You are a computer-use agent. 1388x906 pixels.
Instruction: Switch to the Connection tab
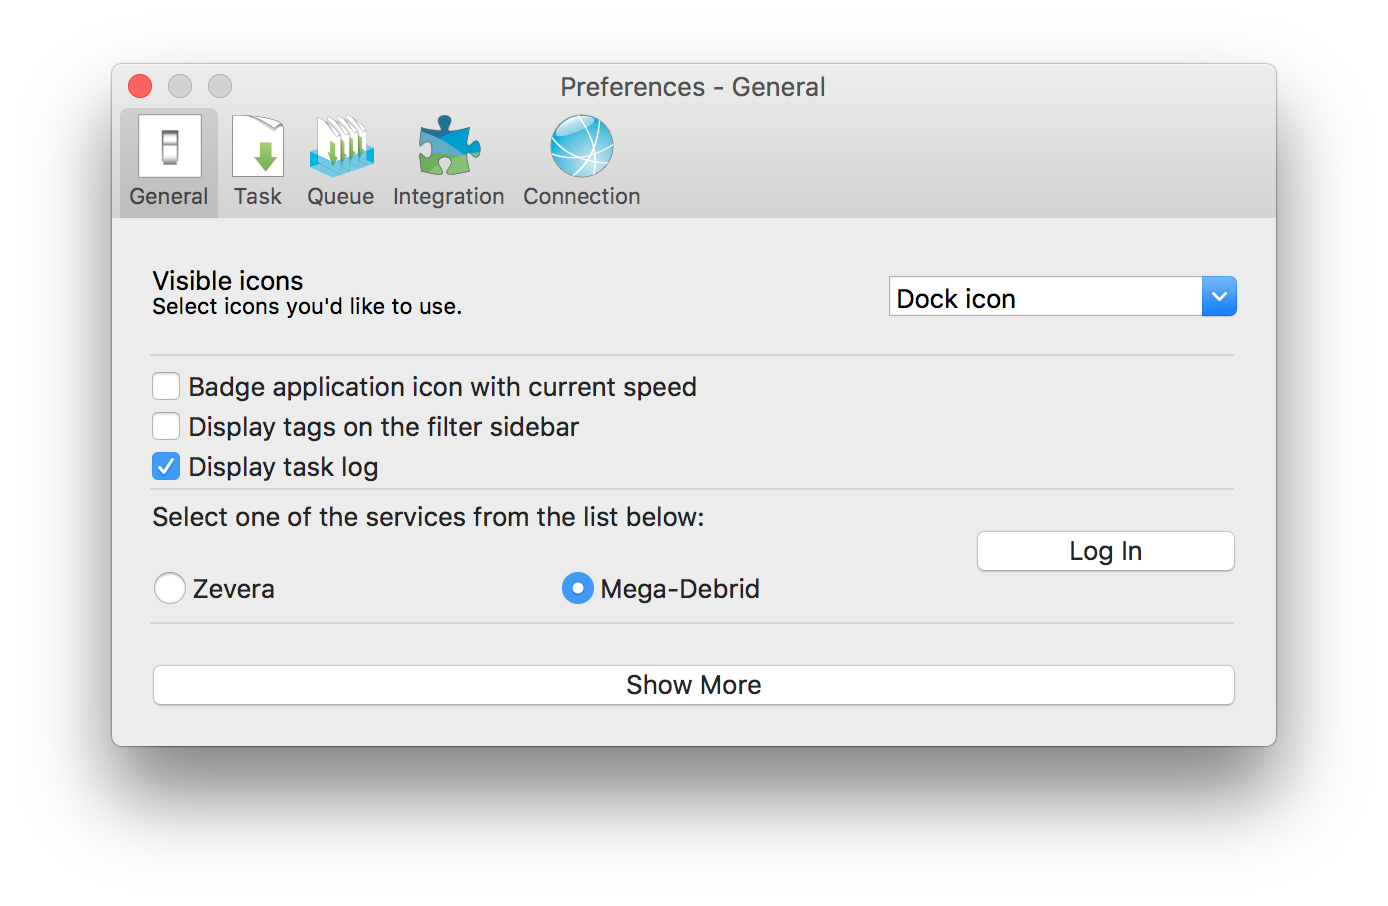point(581,160)
